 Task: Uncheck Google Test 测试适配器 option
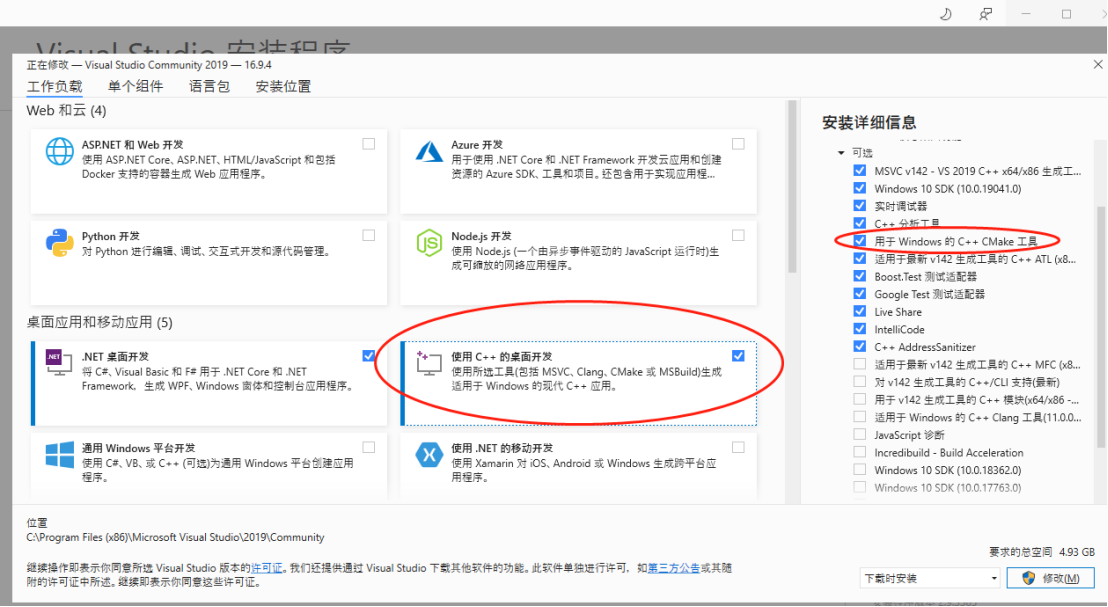(x=859, y=294)
